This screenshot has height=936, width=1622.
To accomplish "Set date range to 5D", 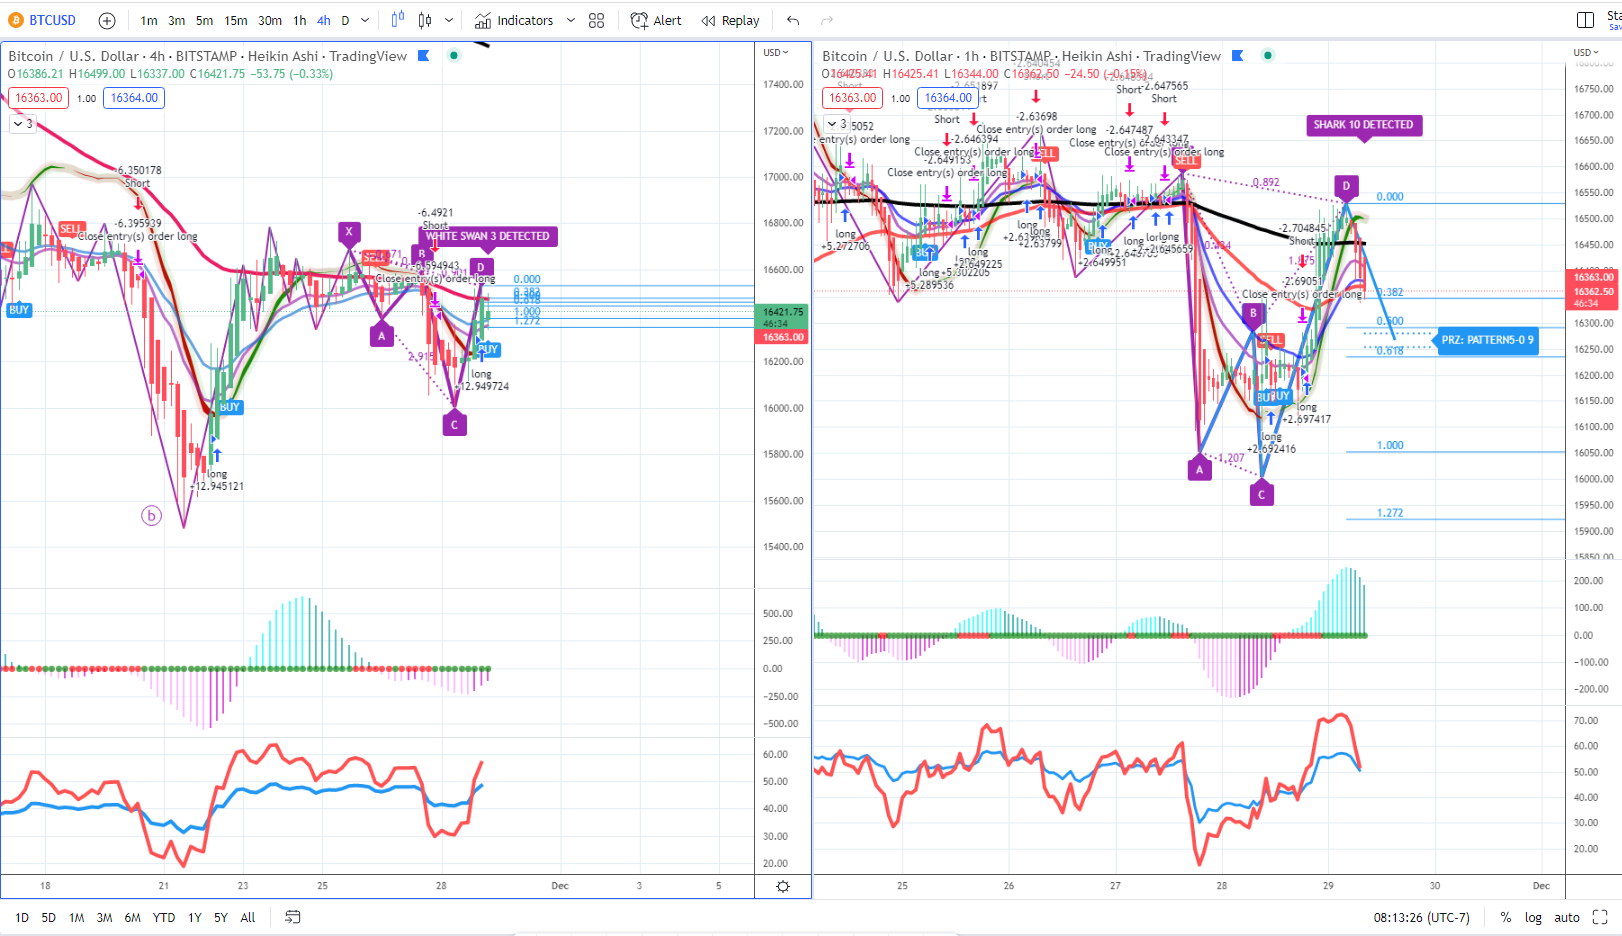I will coord(48,917).
